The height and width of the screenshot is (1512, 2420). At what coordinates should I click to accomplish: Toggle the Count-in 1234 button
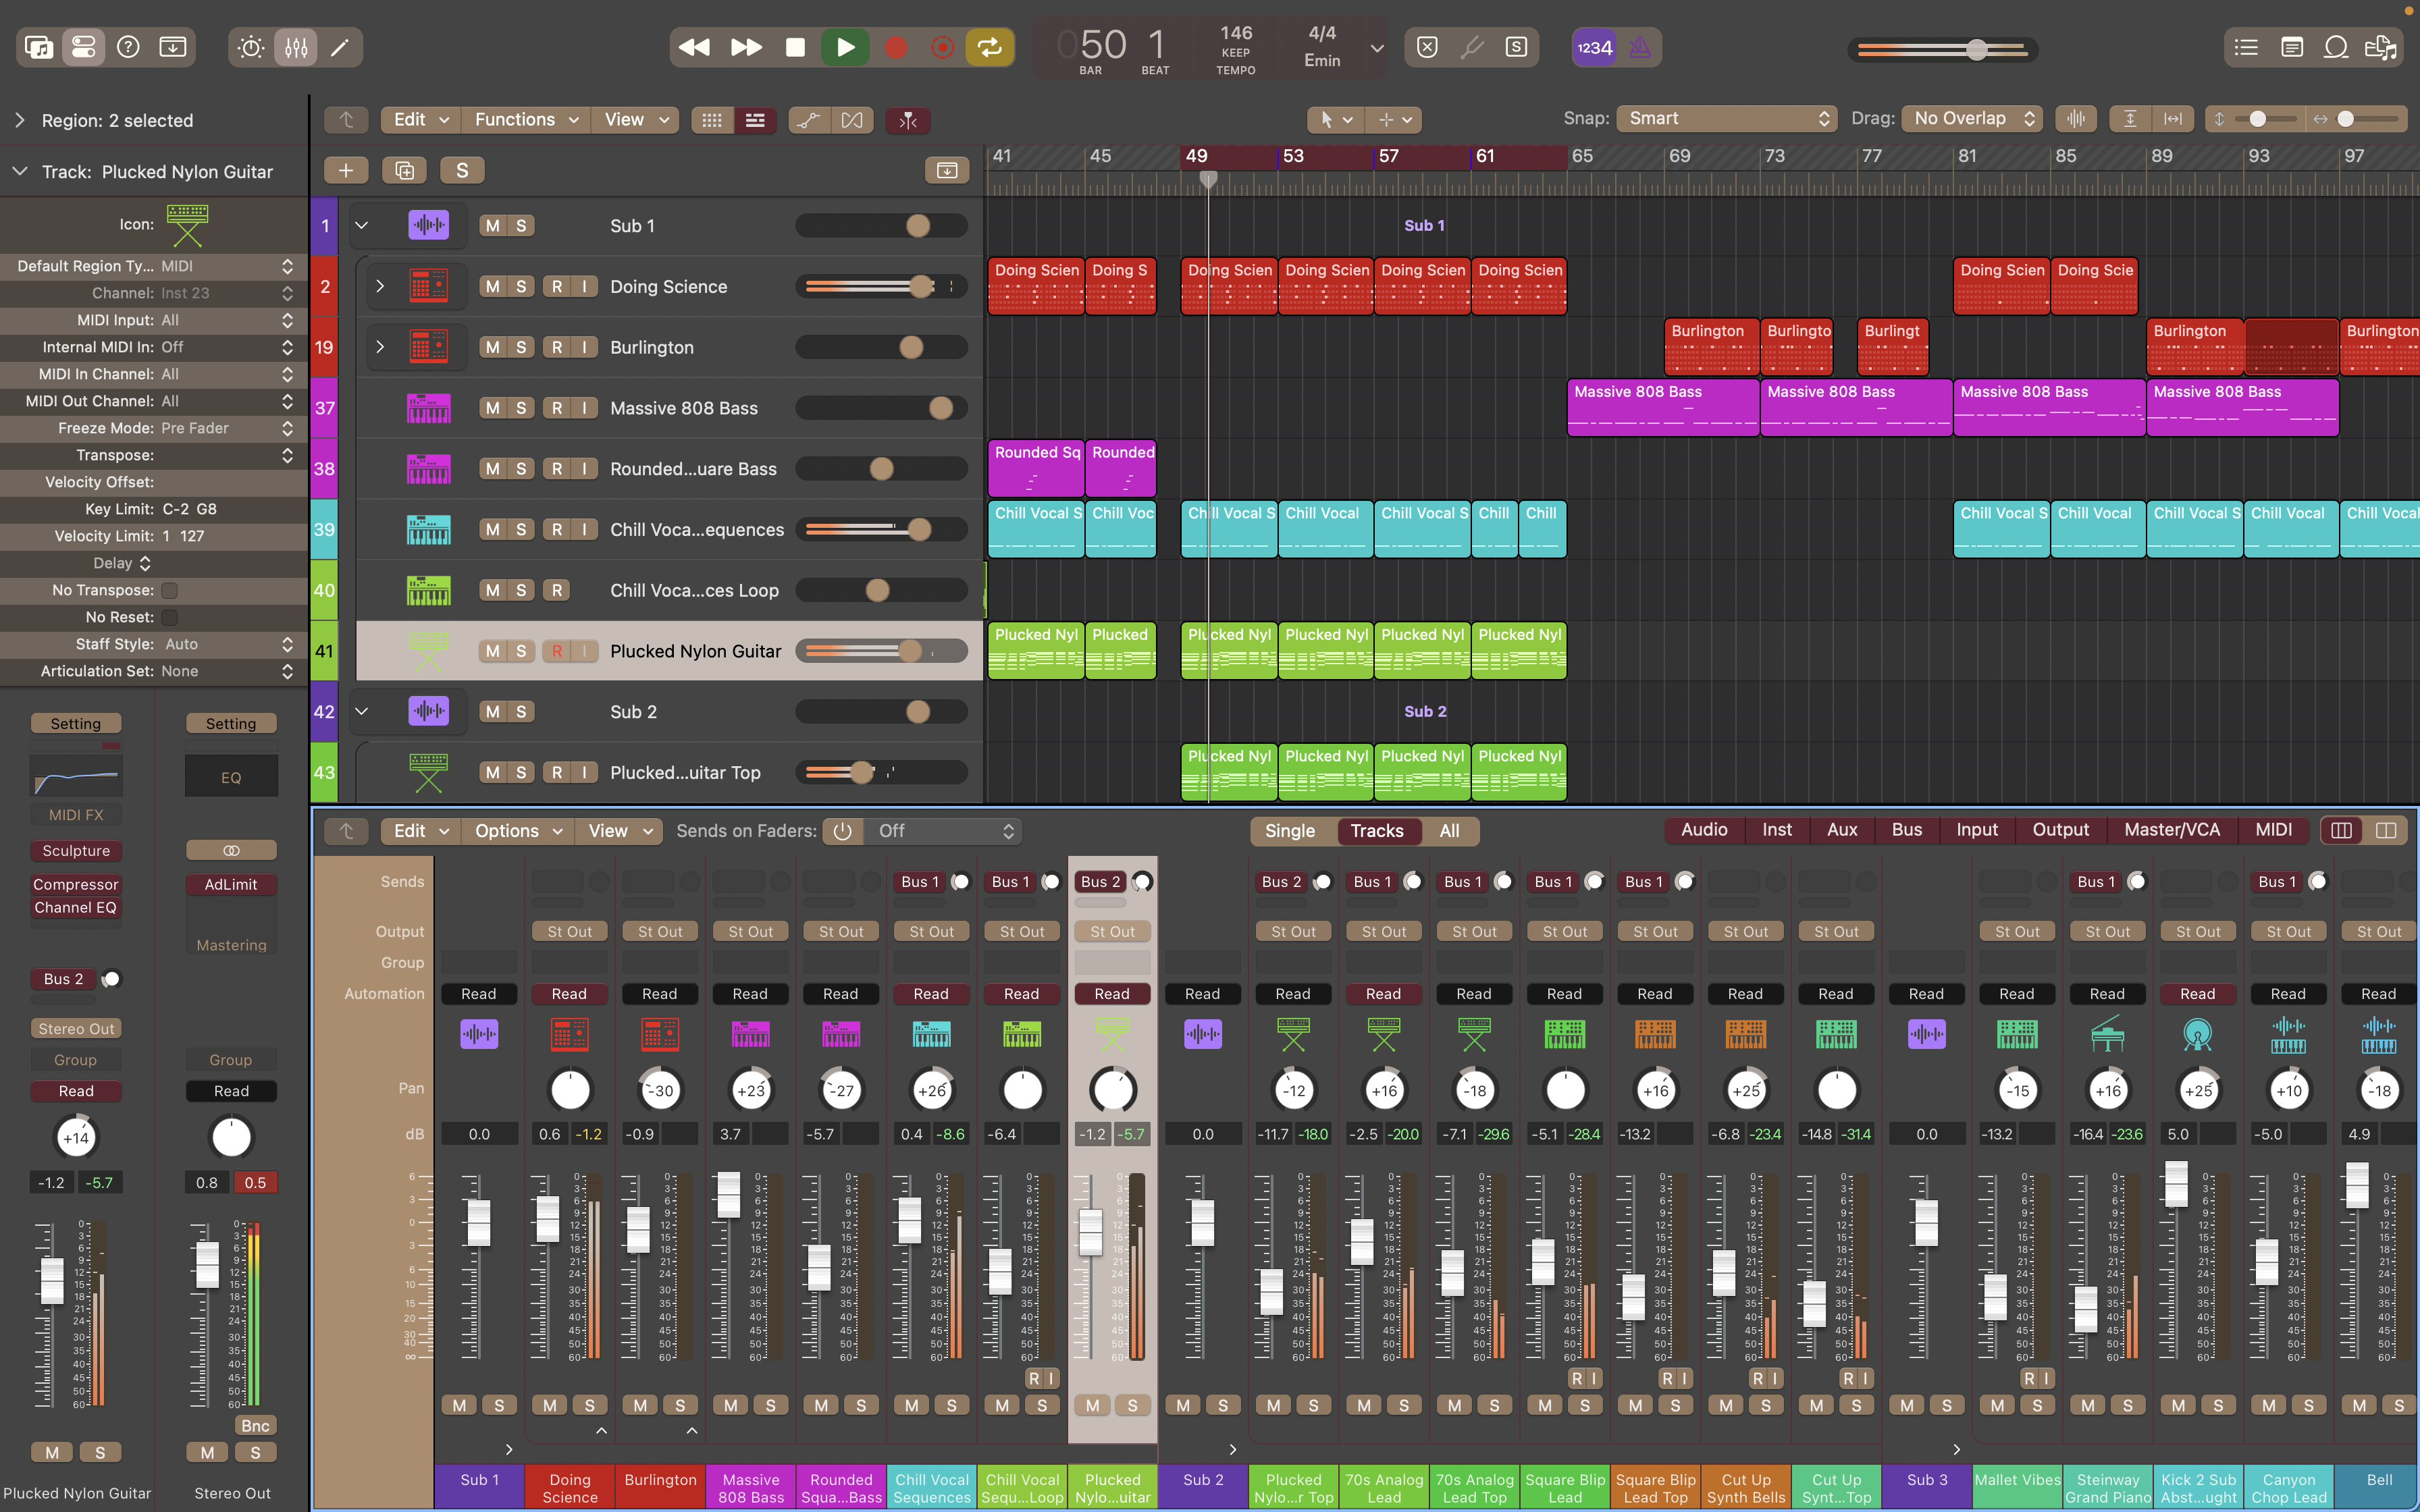(x=1594, y=47)
